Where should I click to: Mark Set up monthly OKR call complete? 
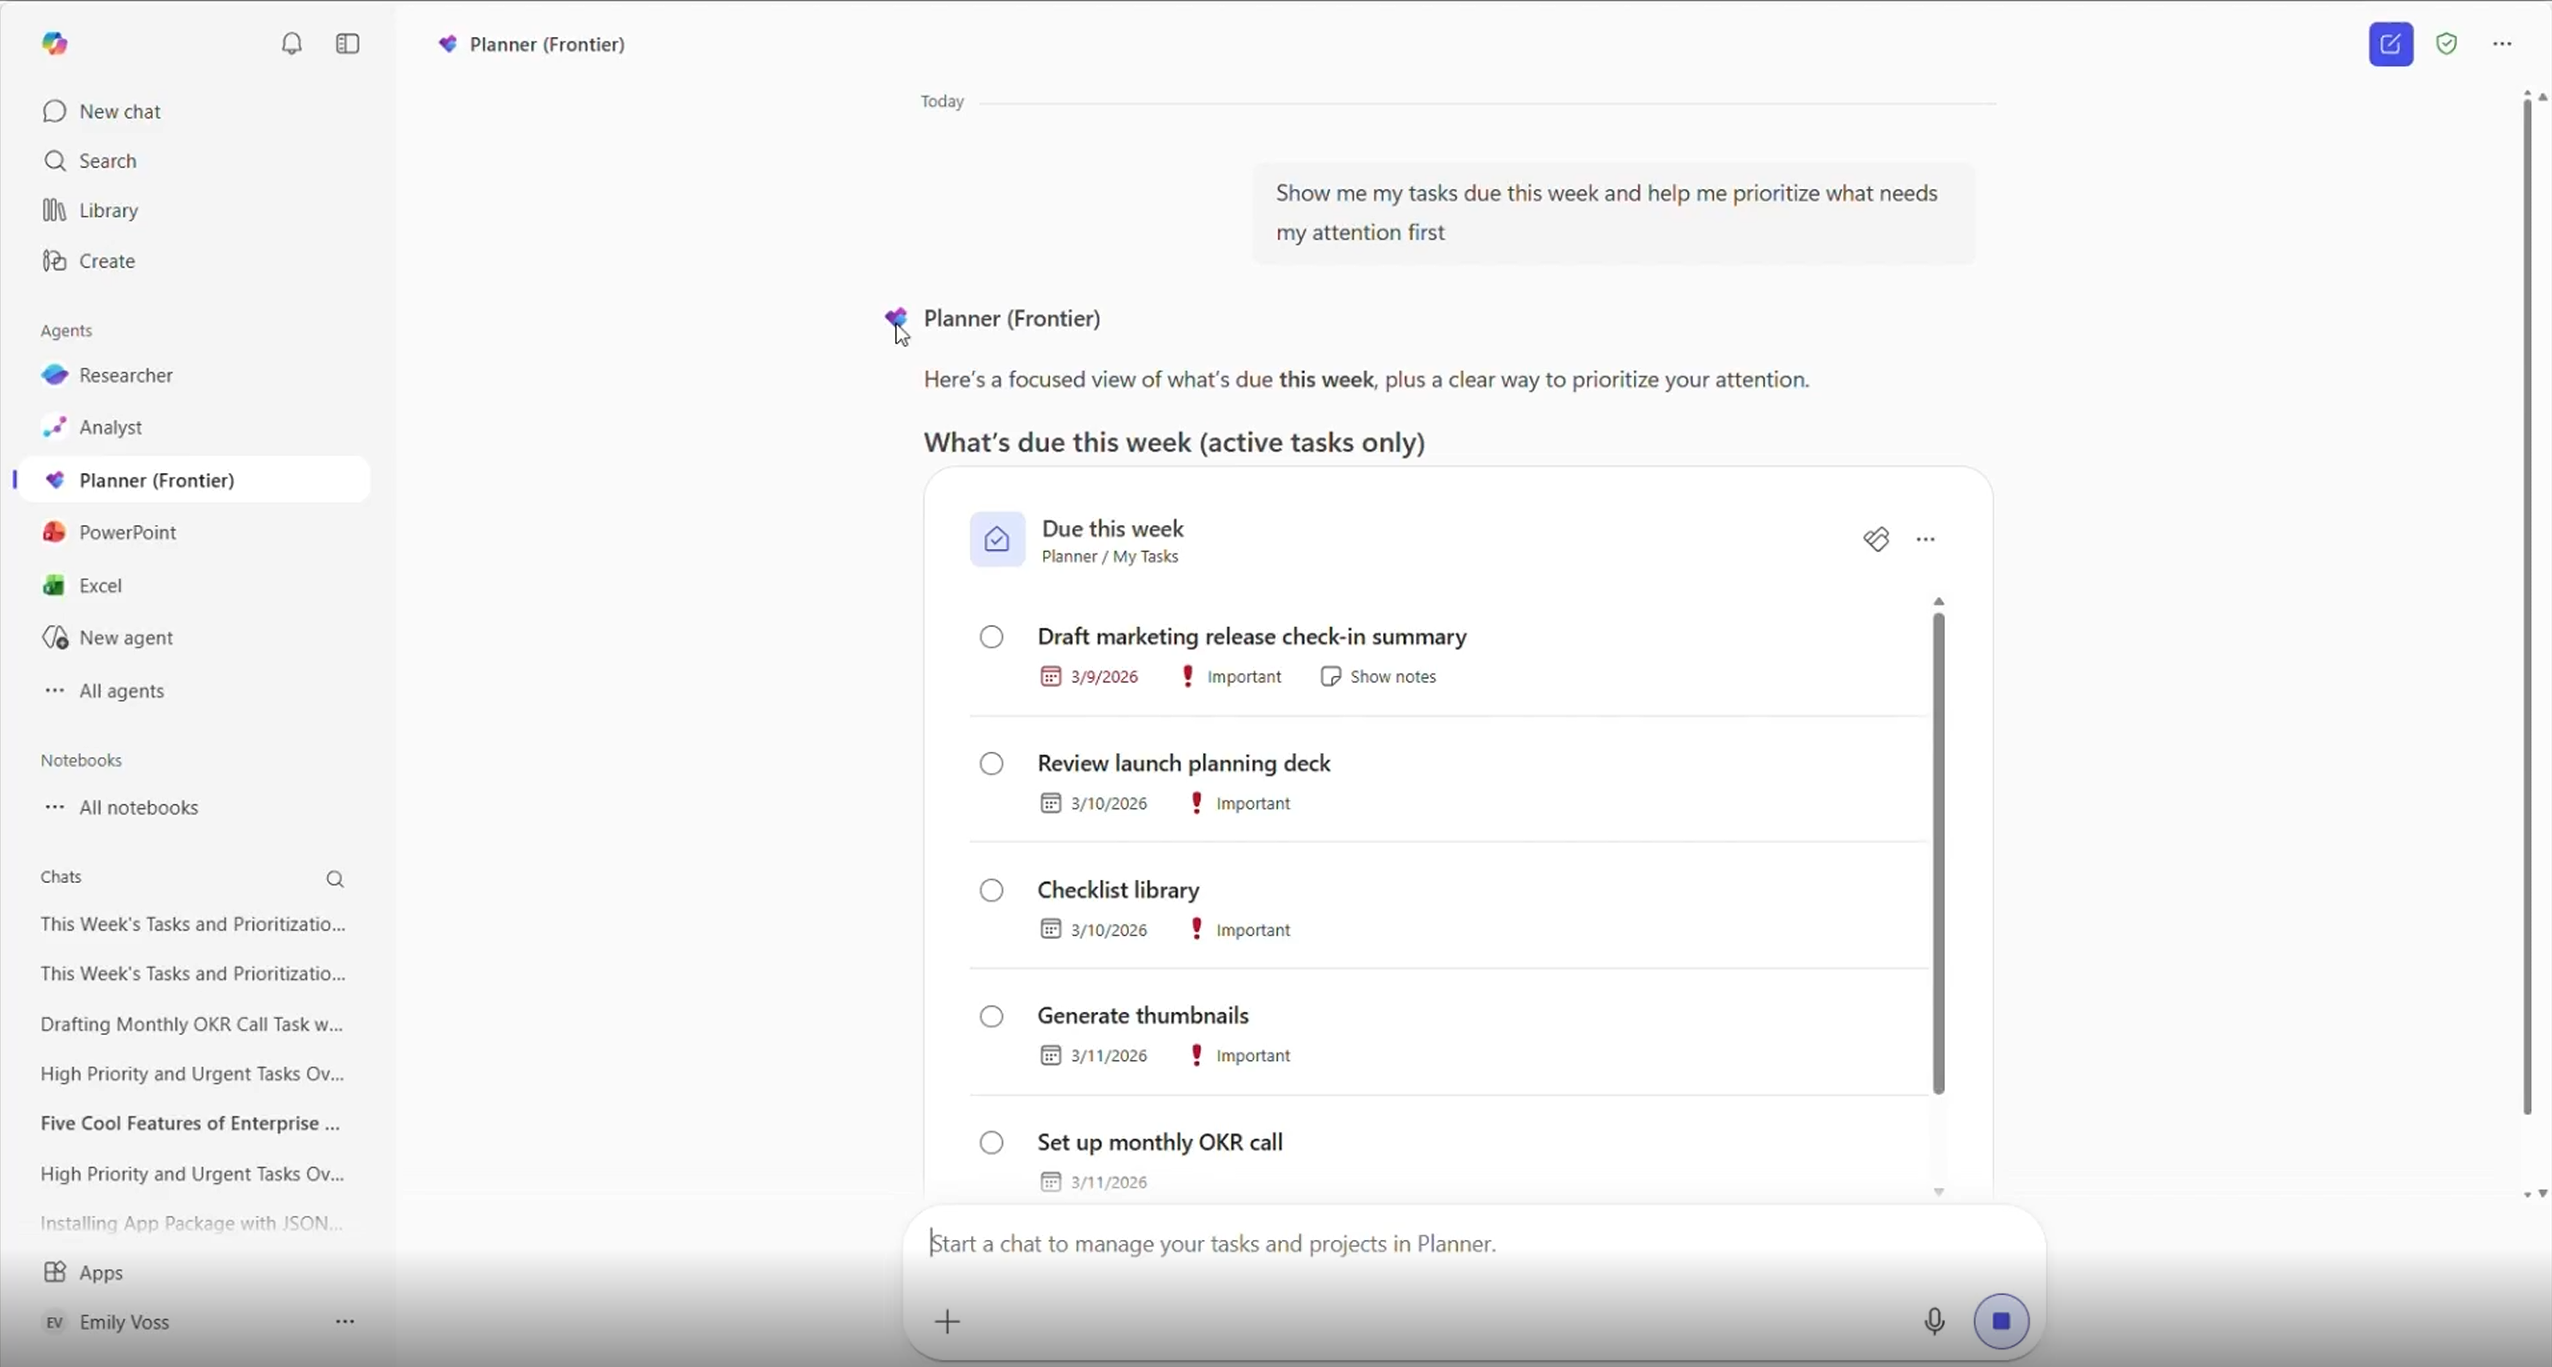991,1143
